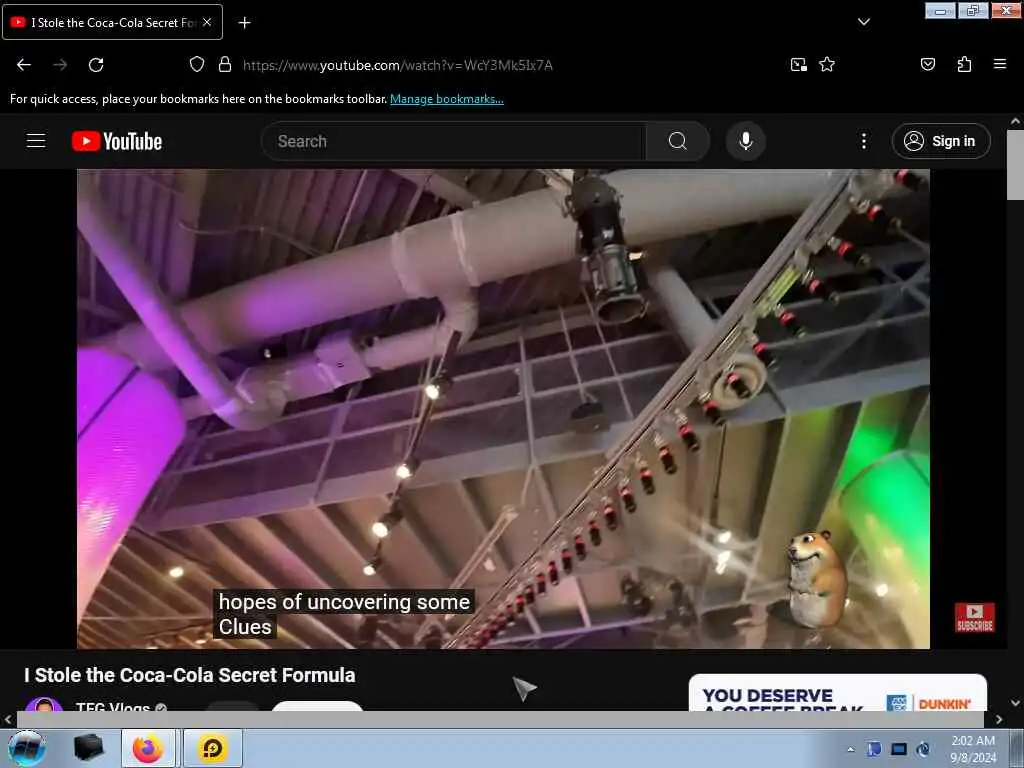
Task: Open the Dunkin ad banner
Action: (x=838, y=693)
